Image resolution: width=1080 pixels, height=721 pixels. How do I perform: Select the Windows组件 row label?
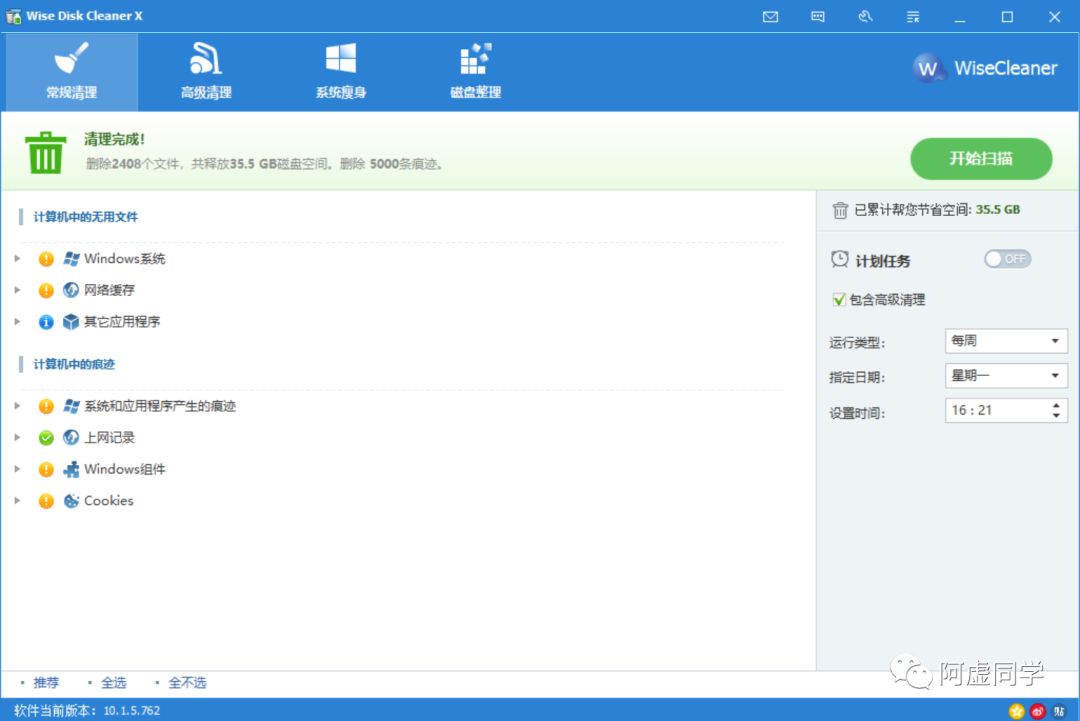[x=125, y=470]
